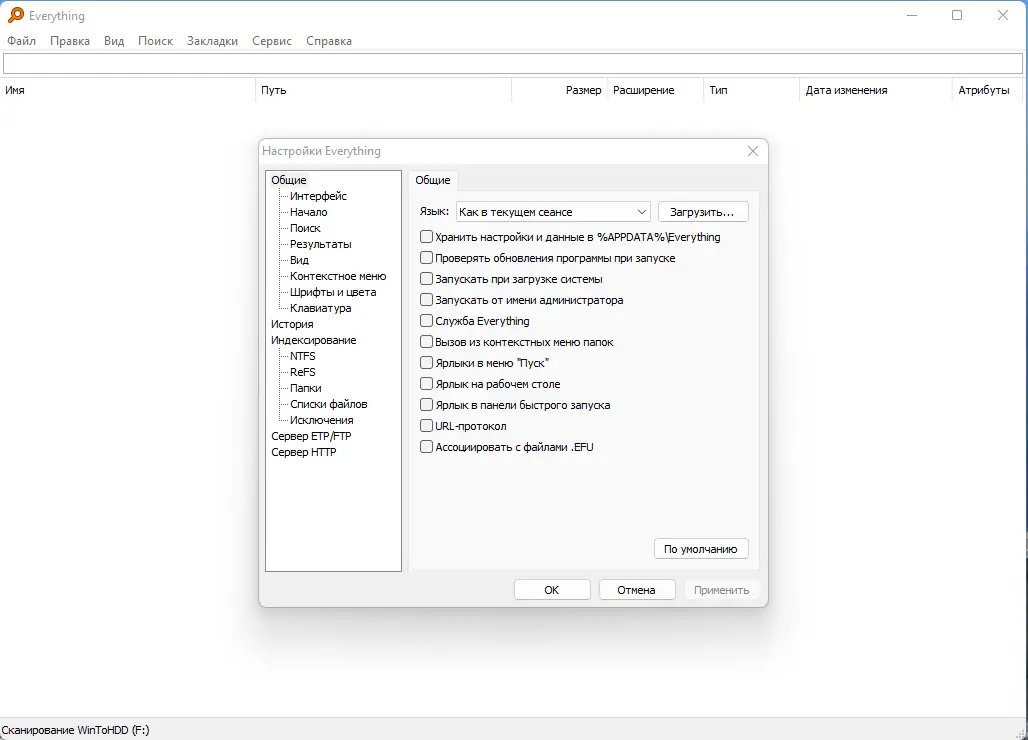Open the Язык language dropdown

[553, 212]
